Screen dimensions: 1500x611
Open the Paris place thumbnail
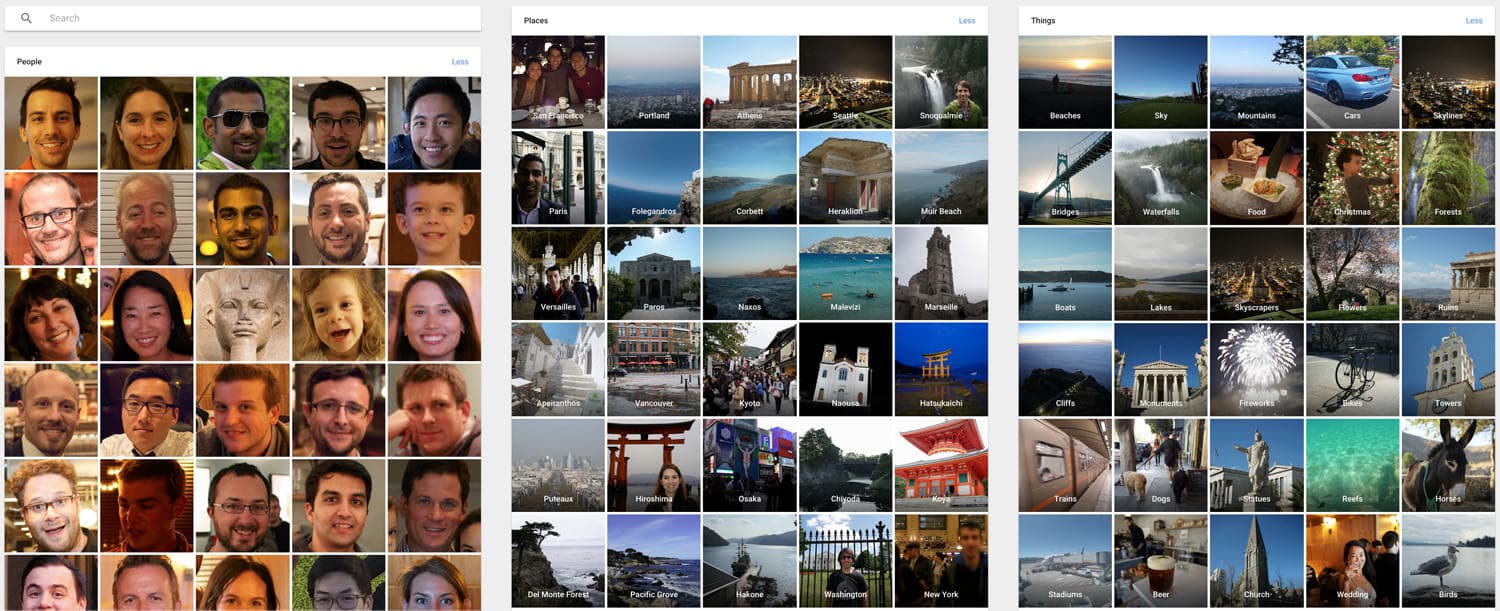(x=558, y=178)
